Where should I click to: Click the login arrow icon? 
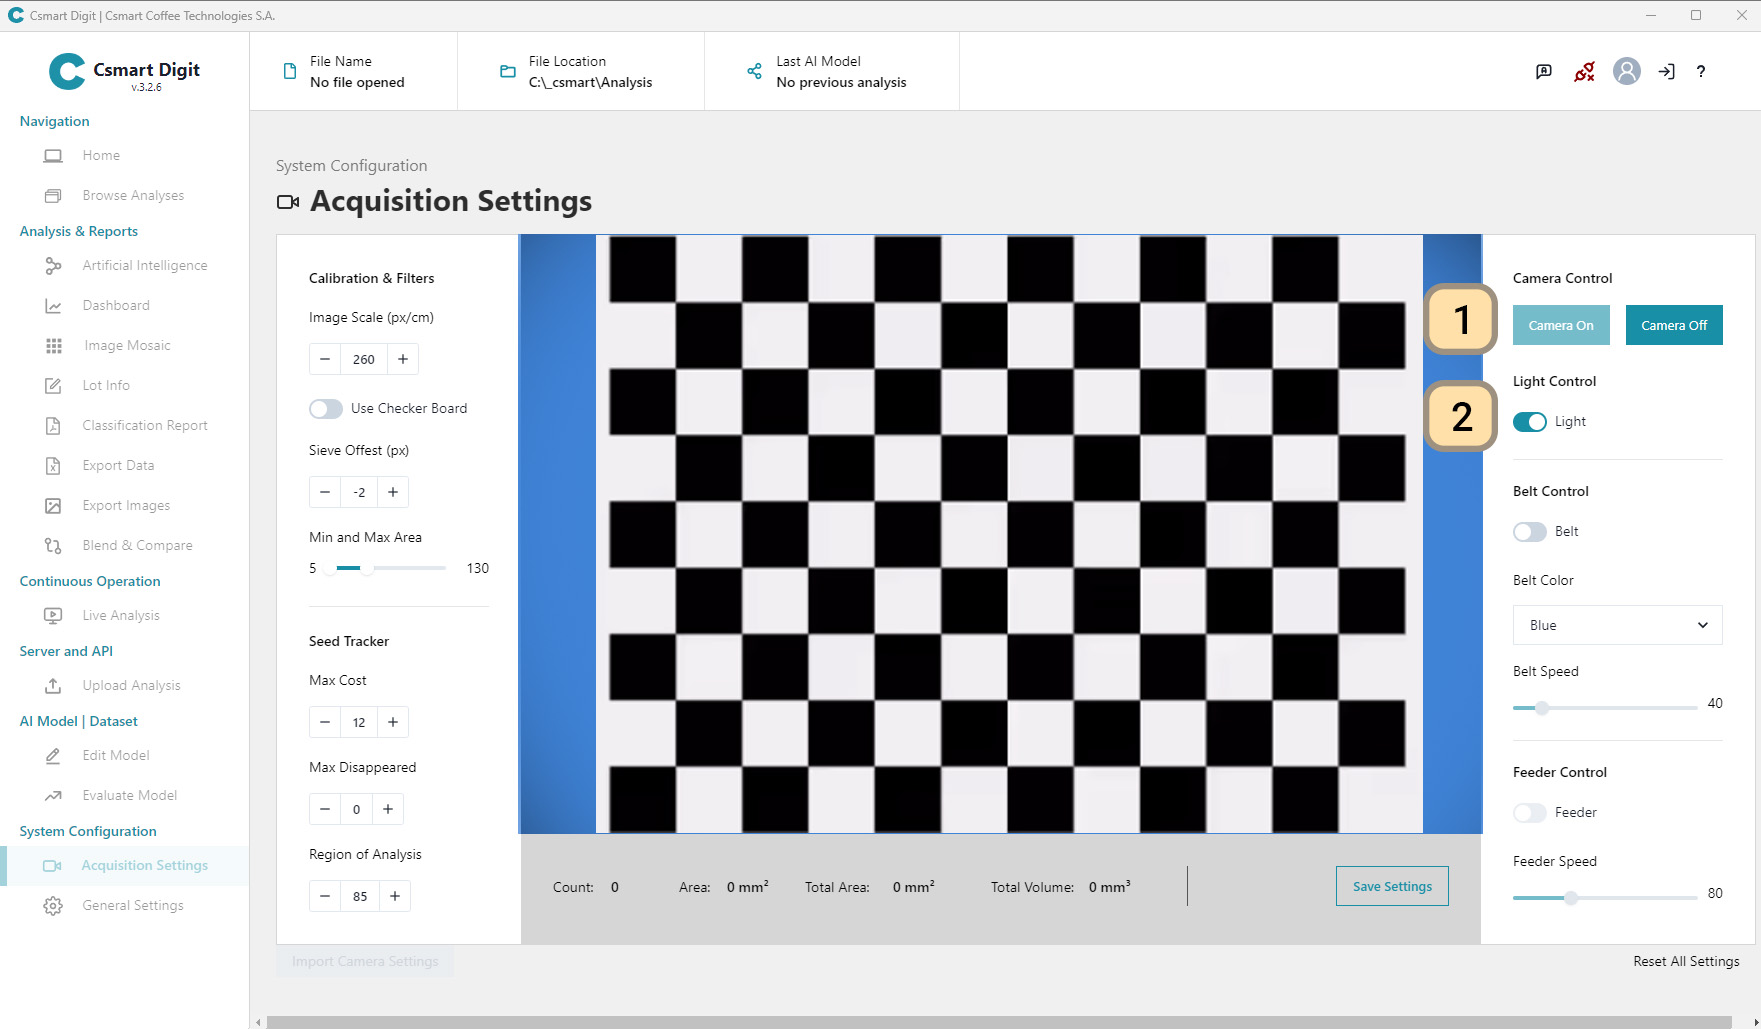tap(1666, 71)
